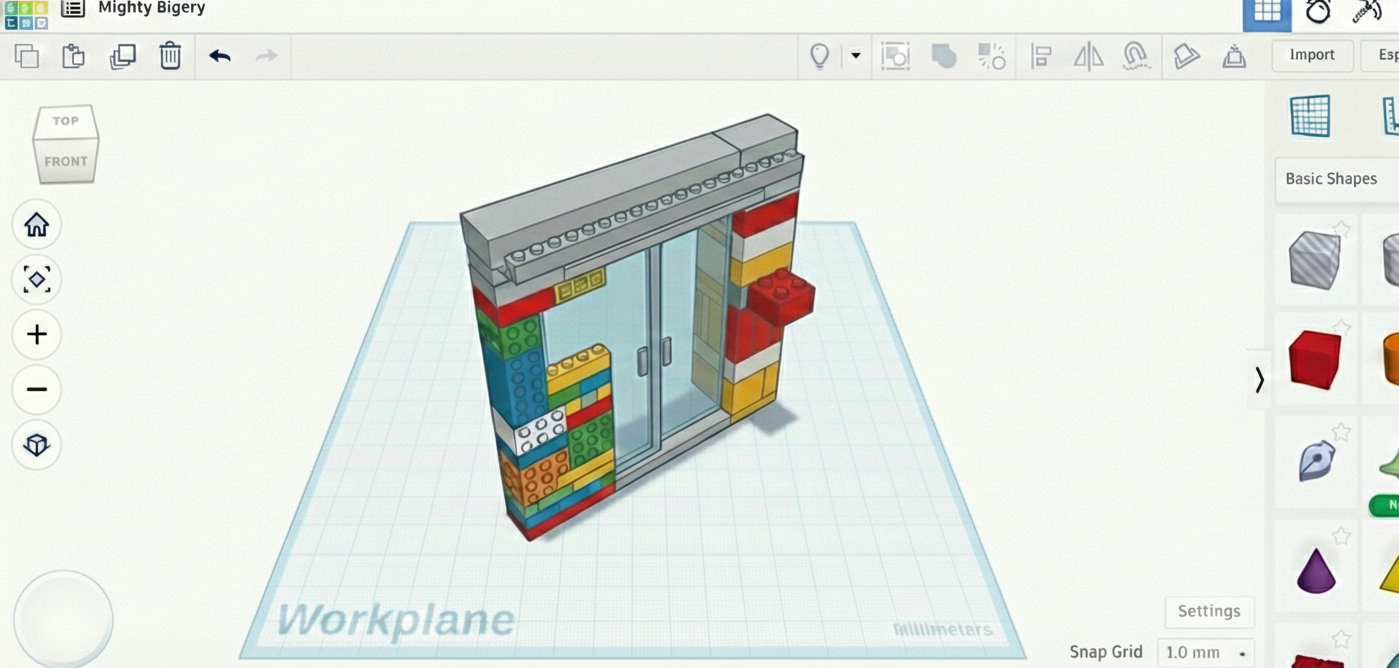Screen dimensions: 1399x668
Task: Click the Import button
Action: tap(1312, 55)
